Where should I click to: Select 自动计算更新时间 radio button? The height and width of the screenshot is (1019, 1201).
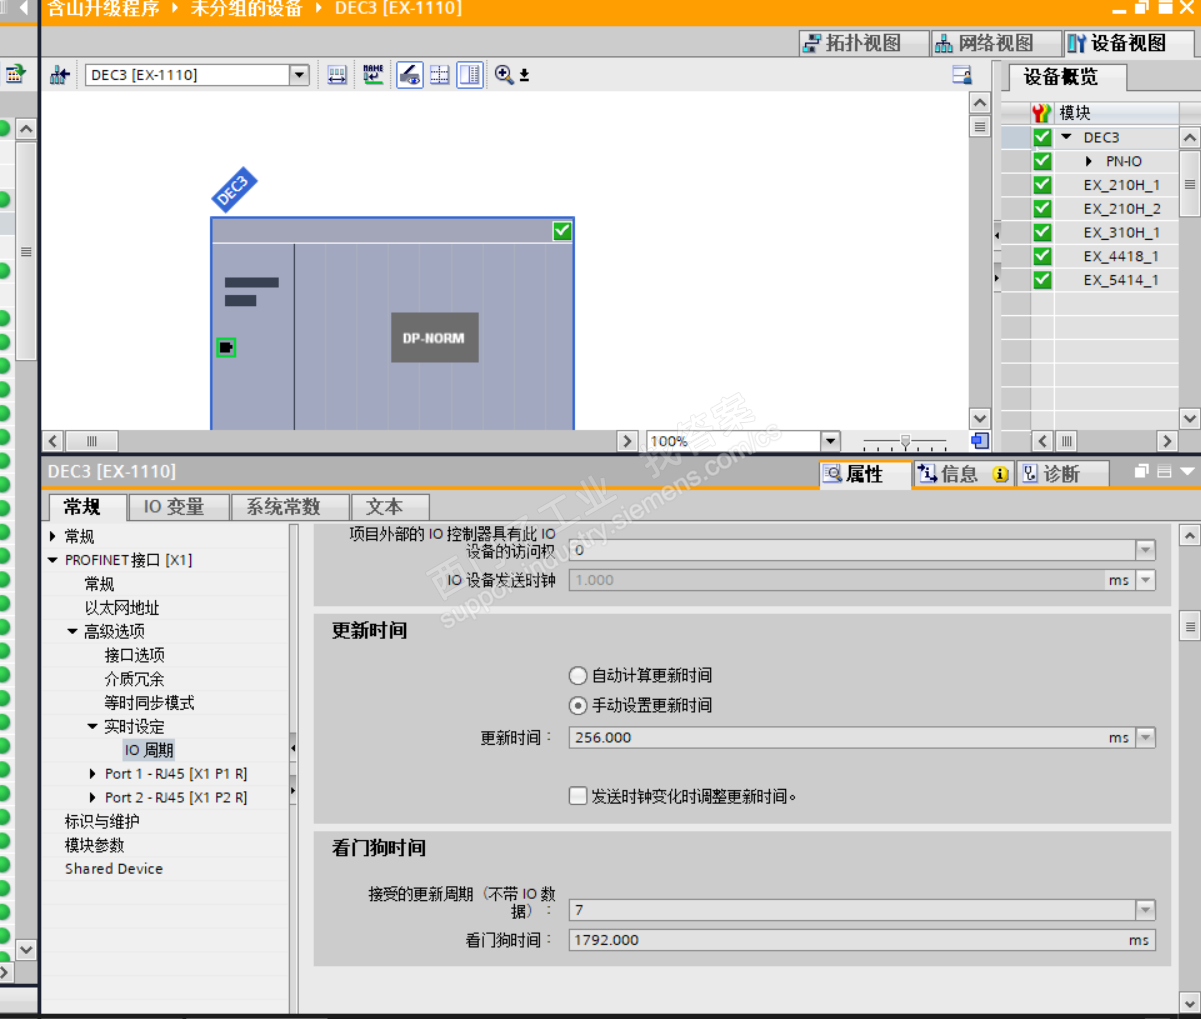[578, 676]
